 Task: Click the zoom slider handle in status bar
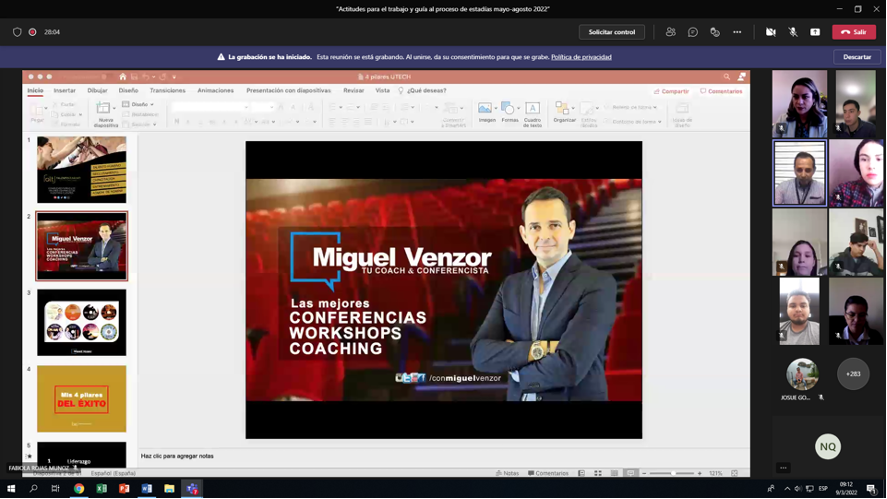pos(673,473)
